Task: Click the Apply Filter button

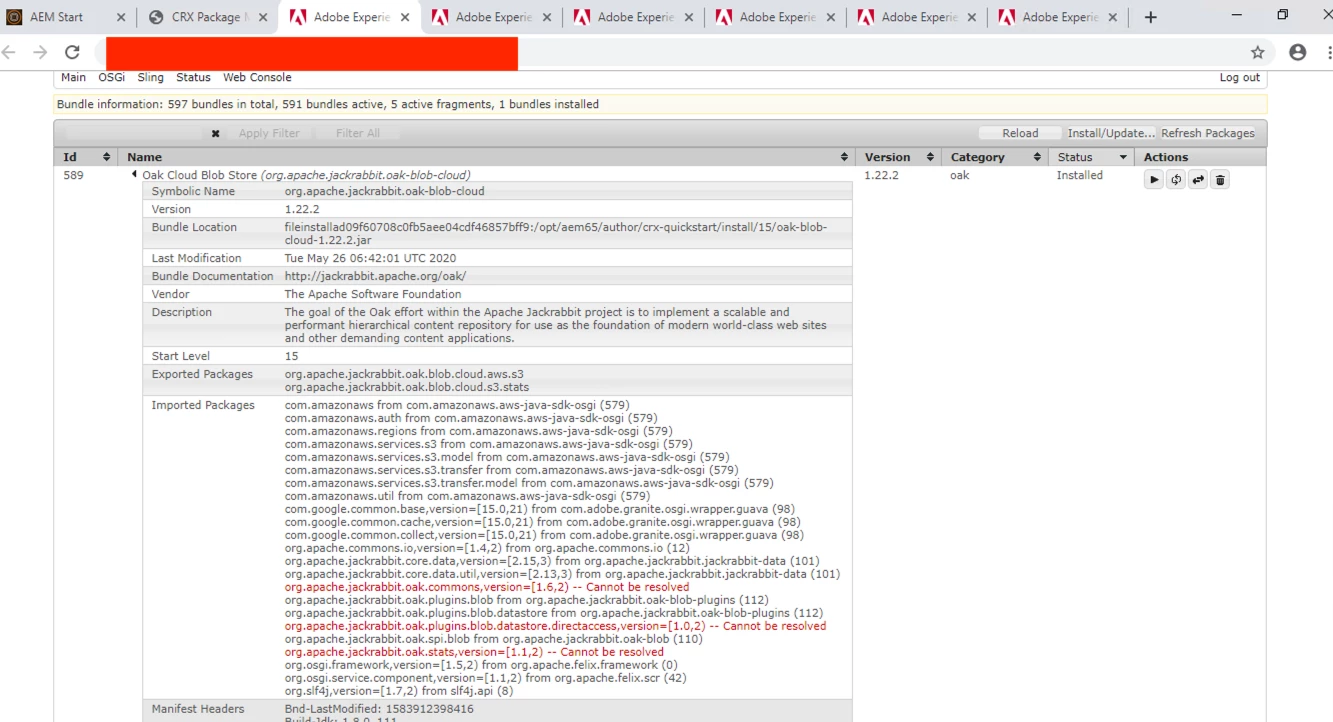Action: 269,133
